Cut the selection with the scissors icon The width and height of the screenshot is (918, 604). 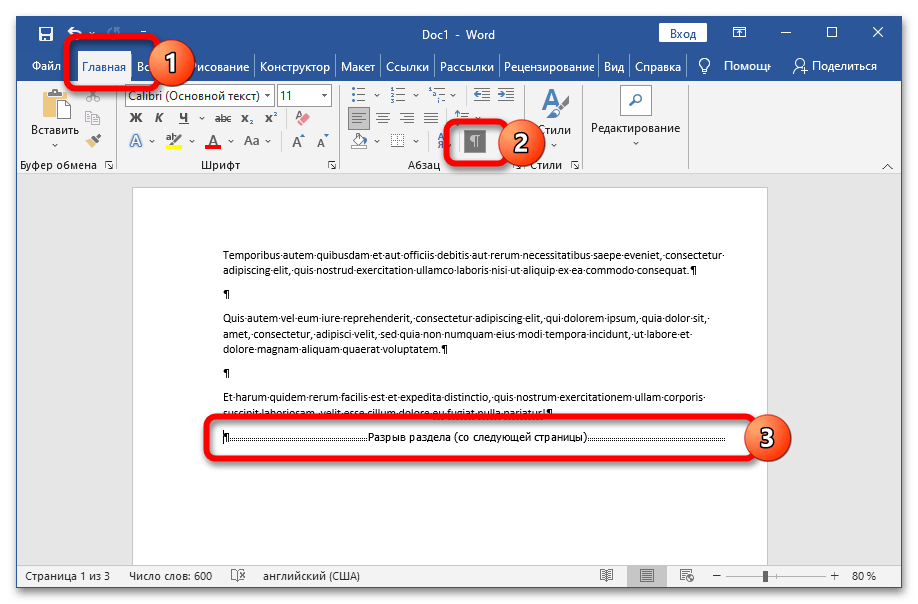pos(93,97)
